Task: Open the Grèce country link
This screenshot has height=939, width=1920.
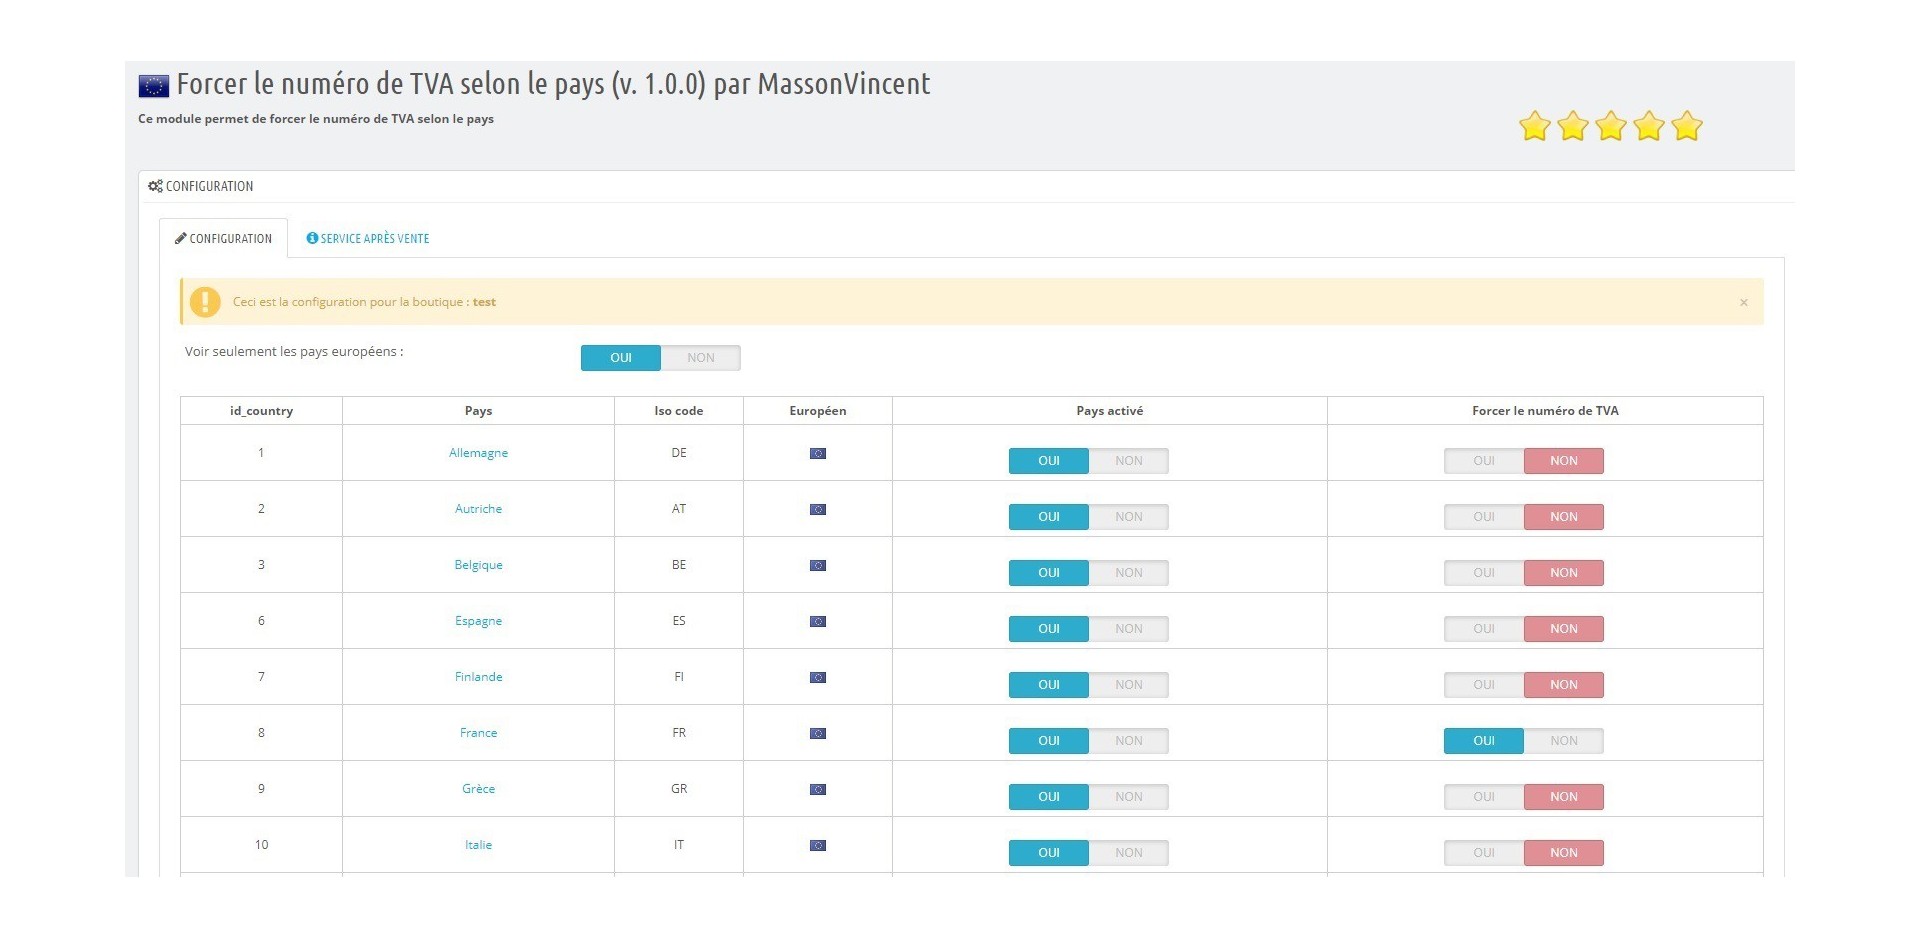Action: tap(478, 789)
